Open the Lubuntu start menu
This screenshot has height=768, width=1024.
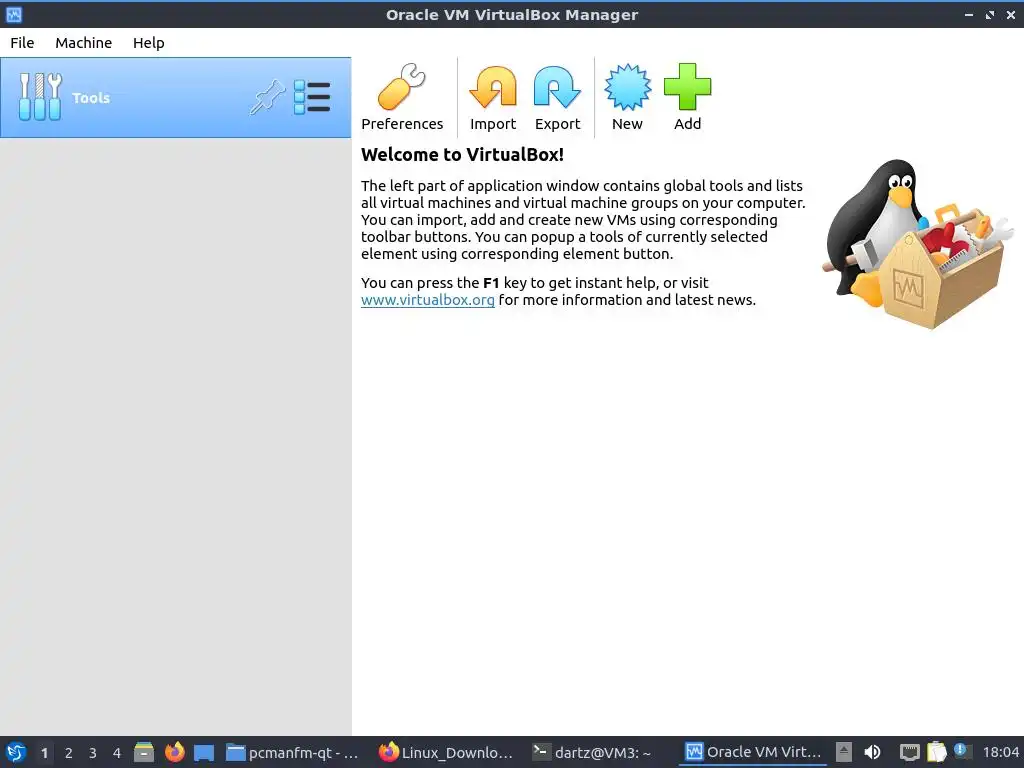16,752
